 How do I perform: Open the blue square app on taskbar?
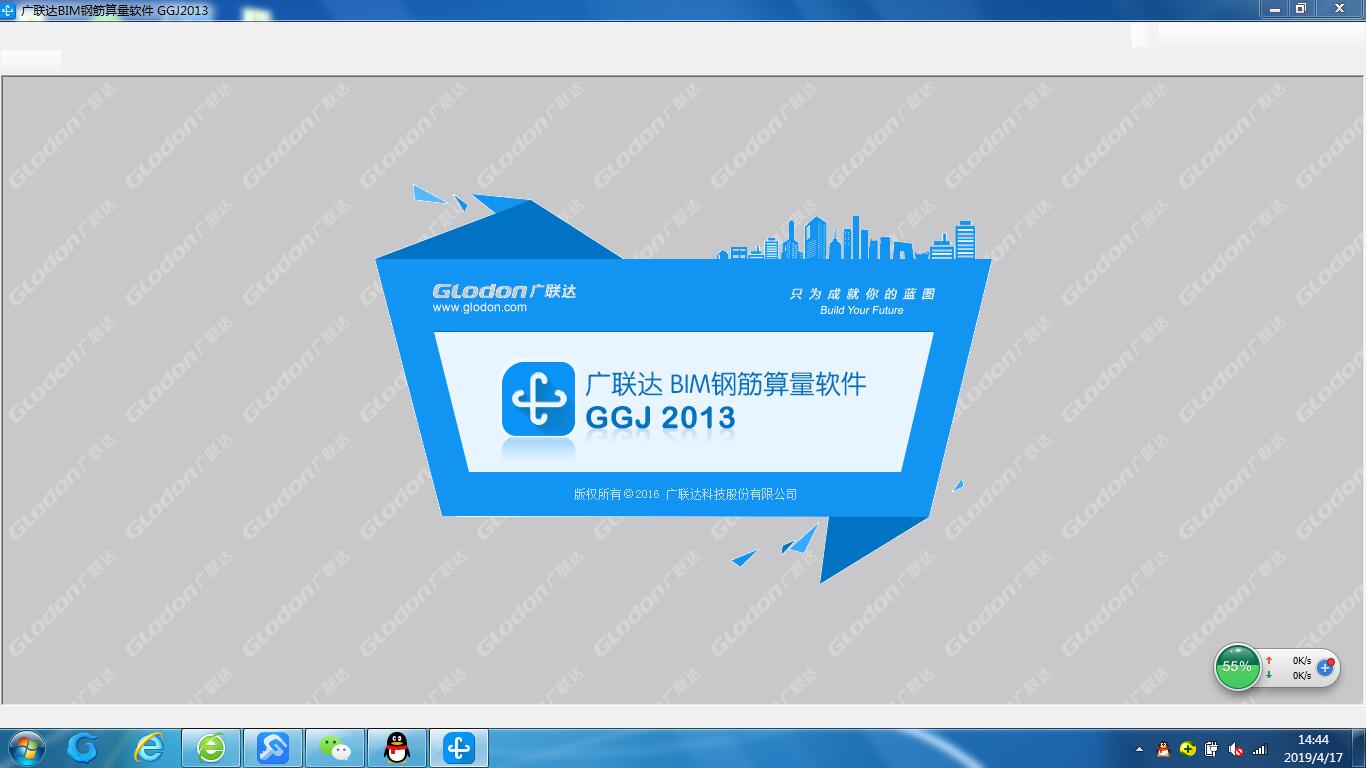(x=273, y=748)
